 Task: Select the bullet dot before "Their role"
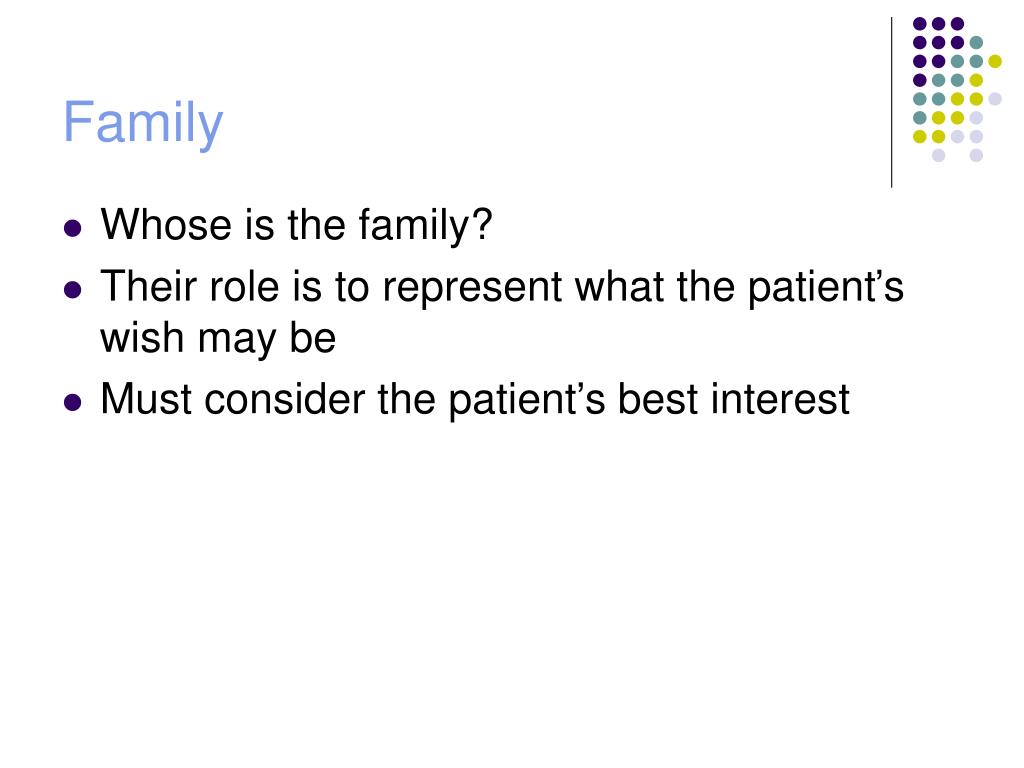click(x=73, y=289)
